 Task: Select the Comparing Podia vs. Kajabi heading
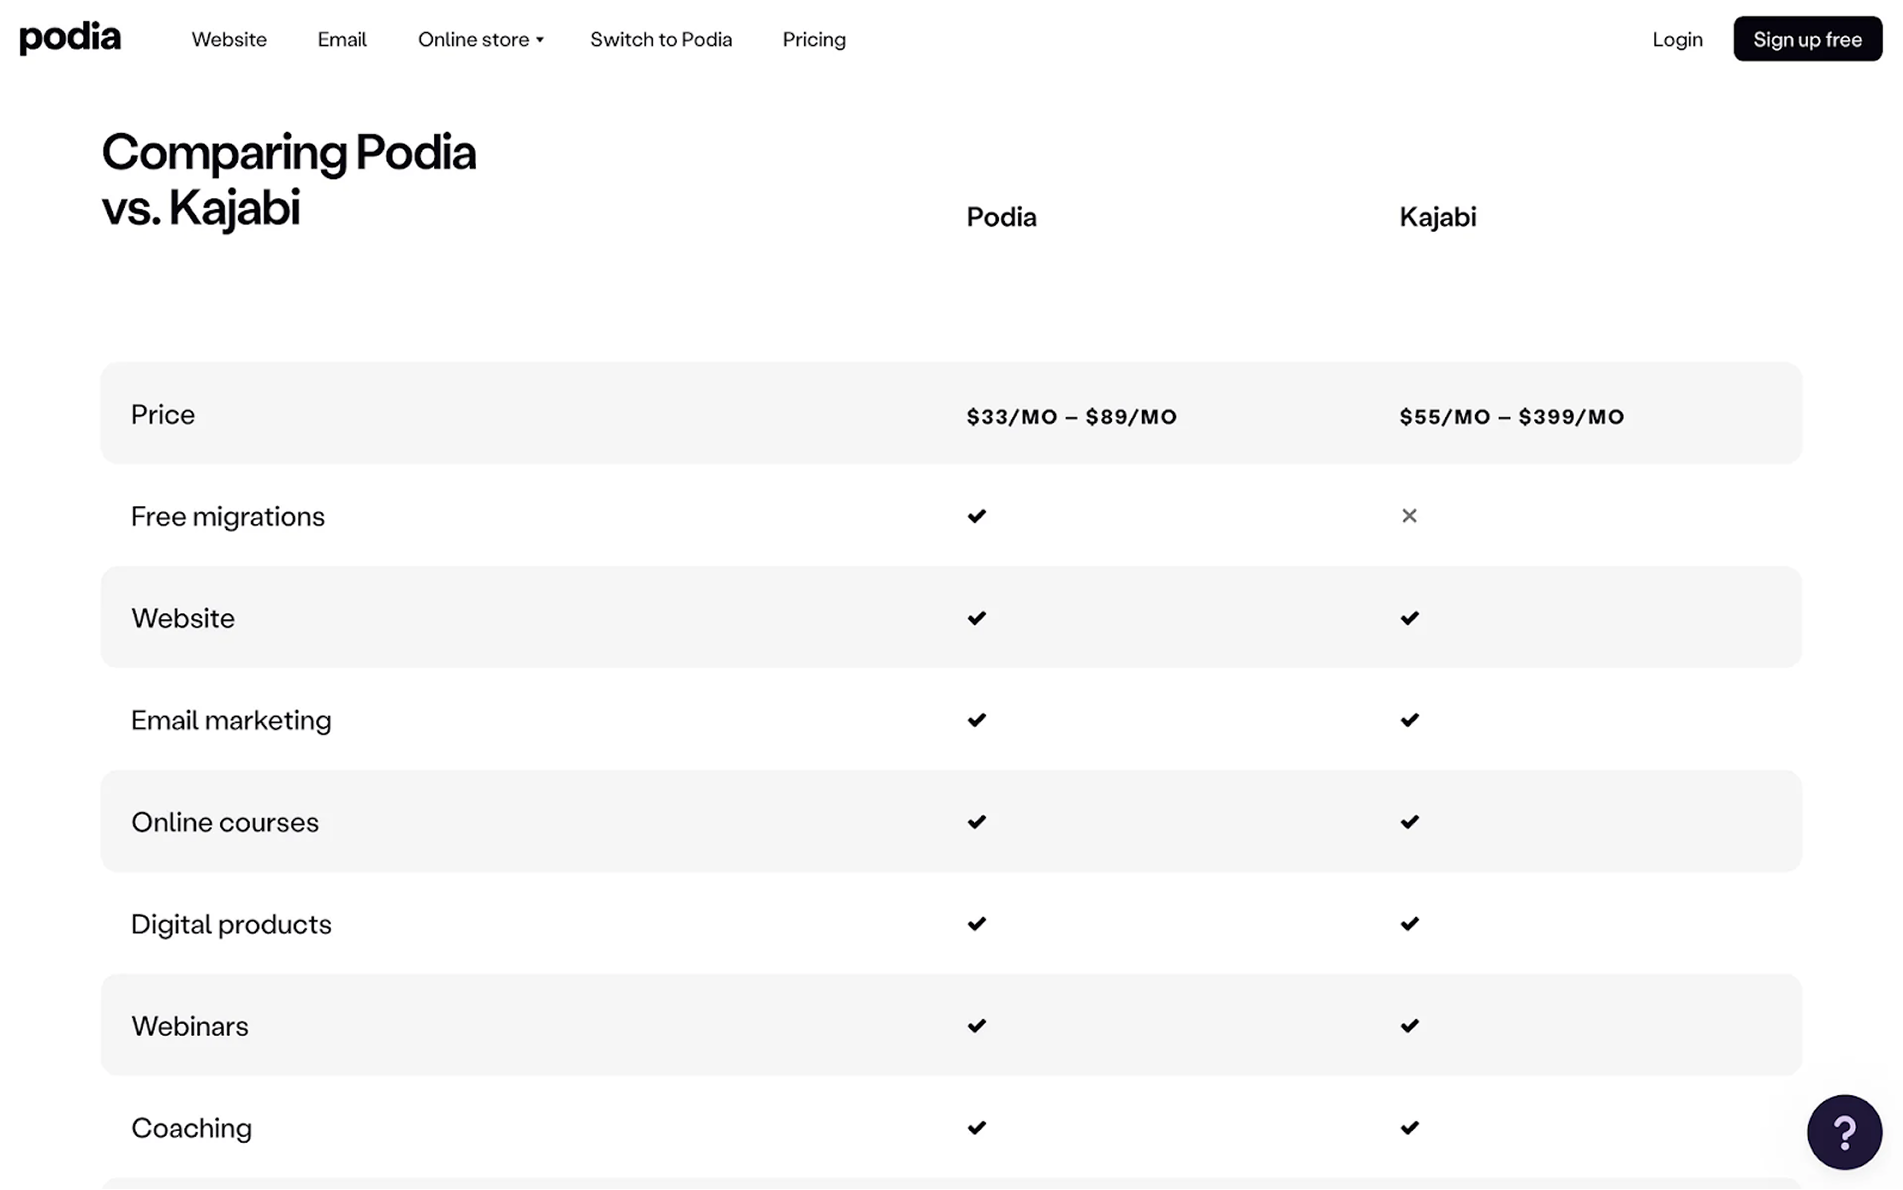tap(289, 180)
